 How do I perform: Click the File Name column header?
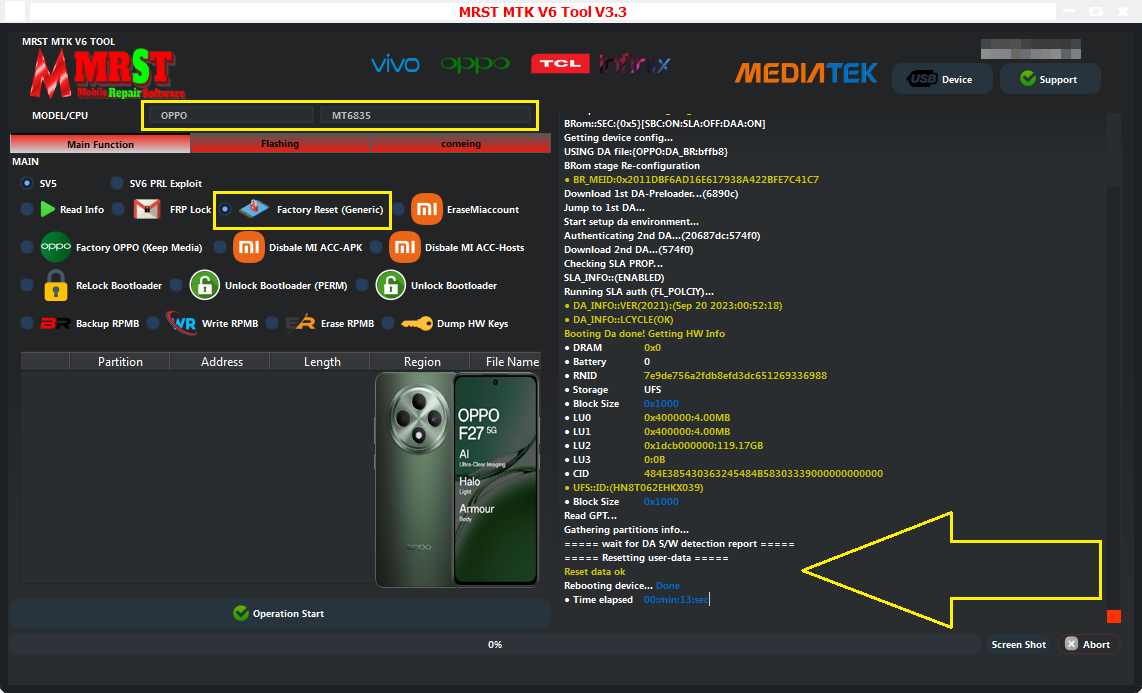(505, 362)
